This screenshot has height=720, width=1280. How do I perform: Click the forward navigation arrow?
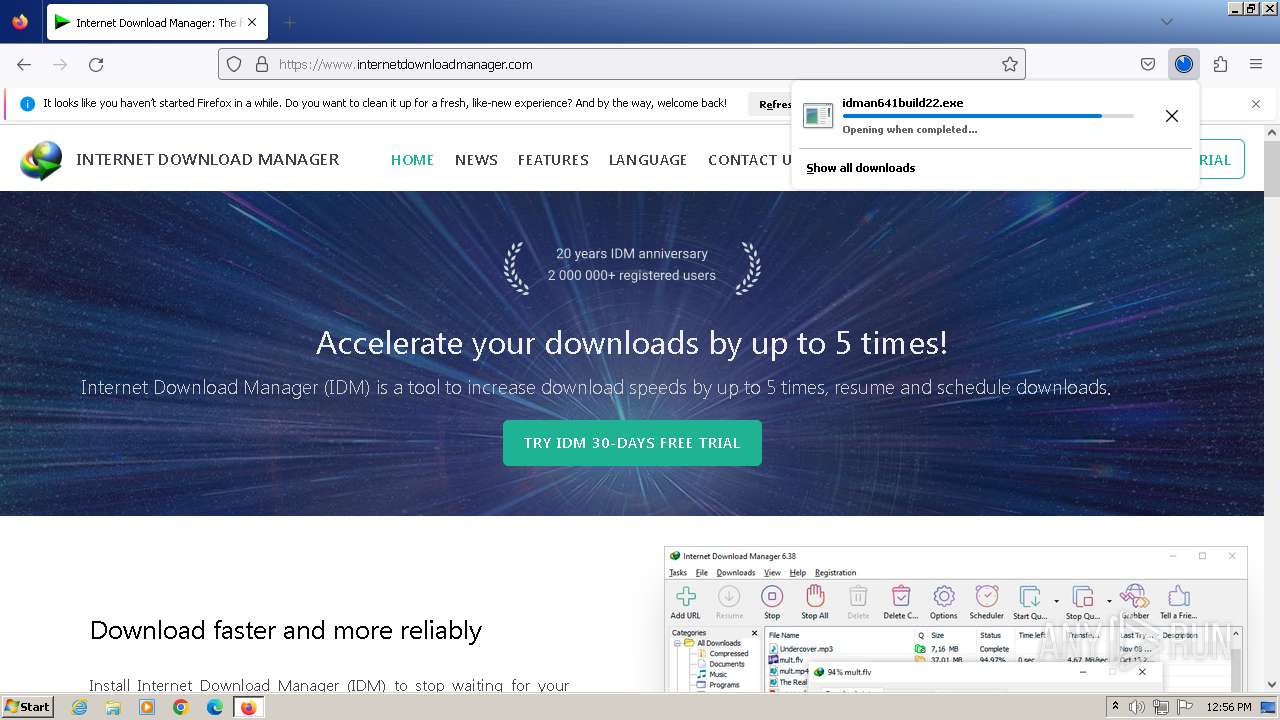click(x=60, y=64)
